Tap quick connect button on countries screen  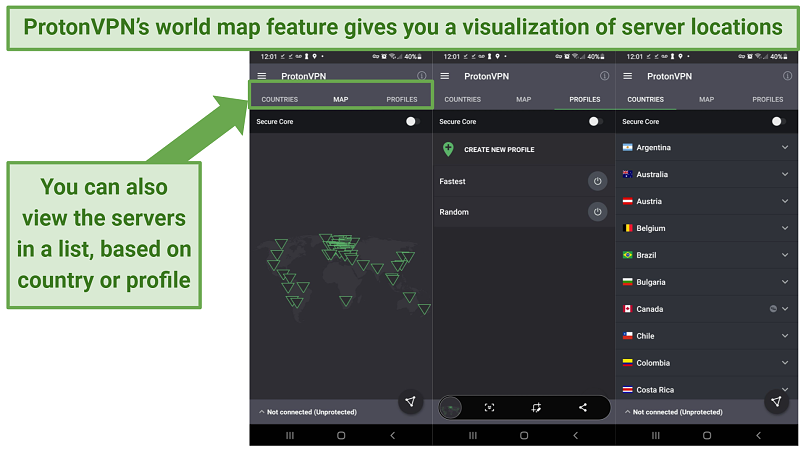tap(776, 402)
